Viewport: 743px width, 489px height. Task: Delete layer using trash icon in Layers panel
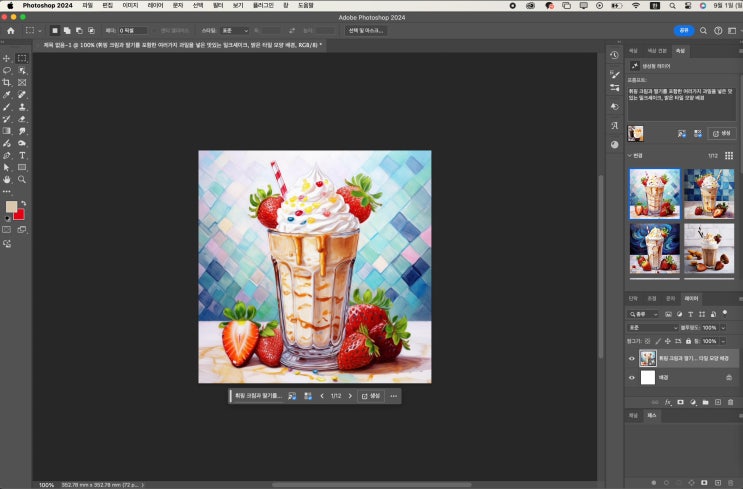point(730,402)
